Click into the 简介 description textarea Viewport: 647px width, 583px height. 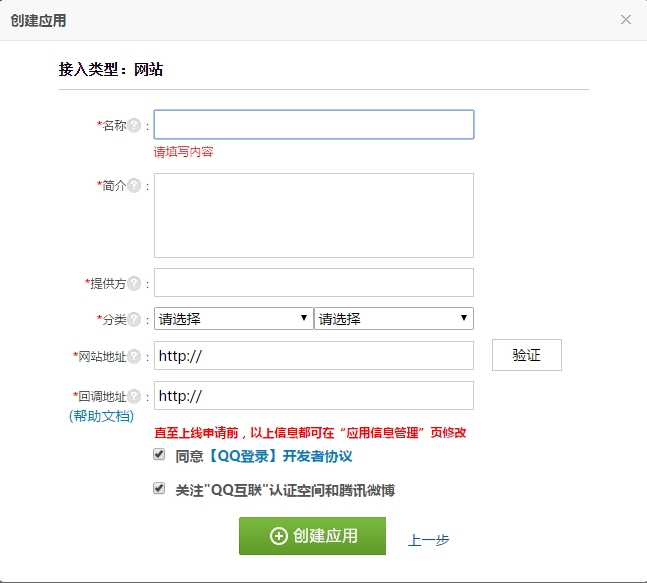tap(313, 215)
